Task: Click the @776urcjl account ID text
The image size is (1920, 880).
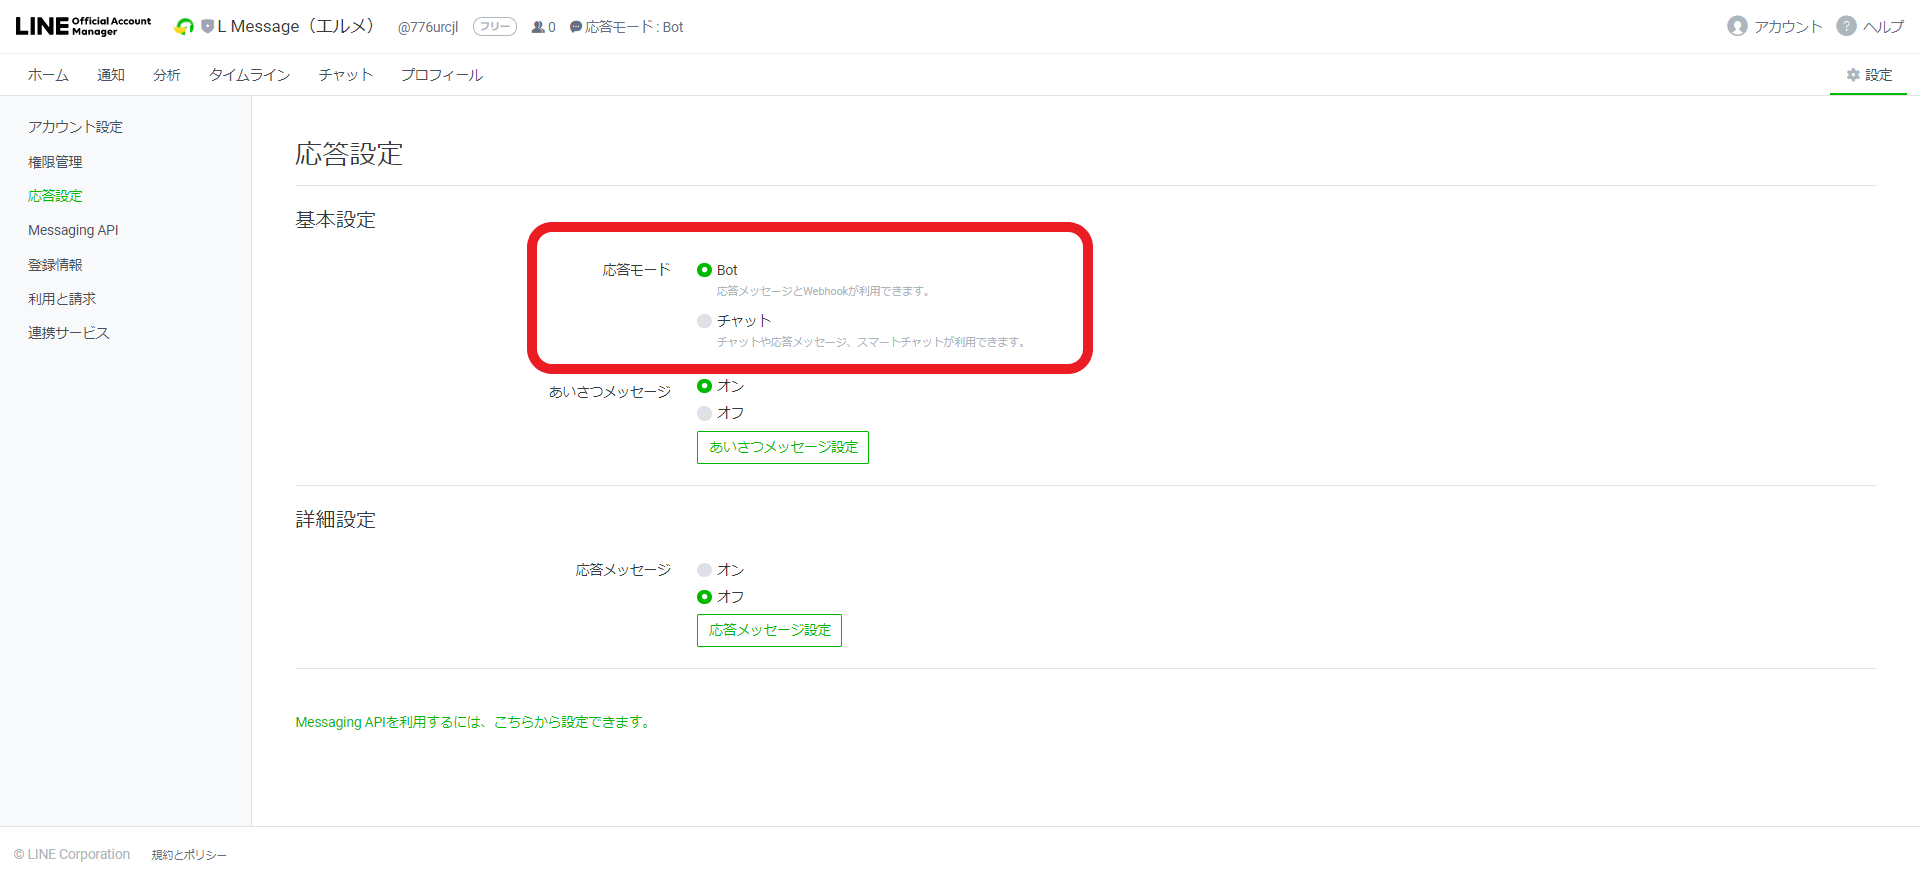Action: (x=428, y=27)
